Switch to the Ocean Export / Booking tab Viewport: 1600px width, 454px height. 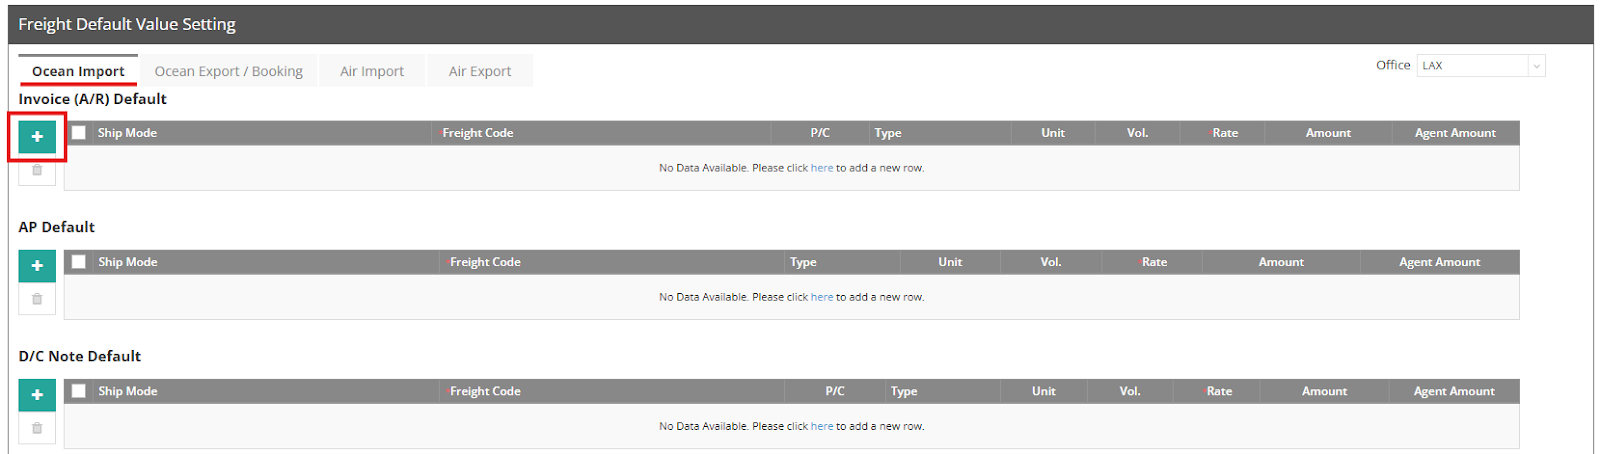228,71
